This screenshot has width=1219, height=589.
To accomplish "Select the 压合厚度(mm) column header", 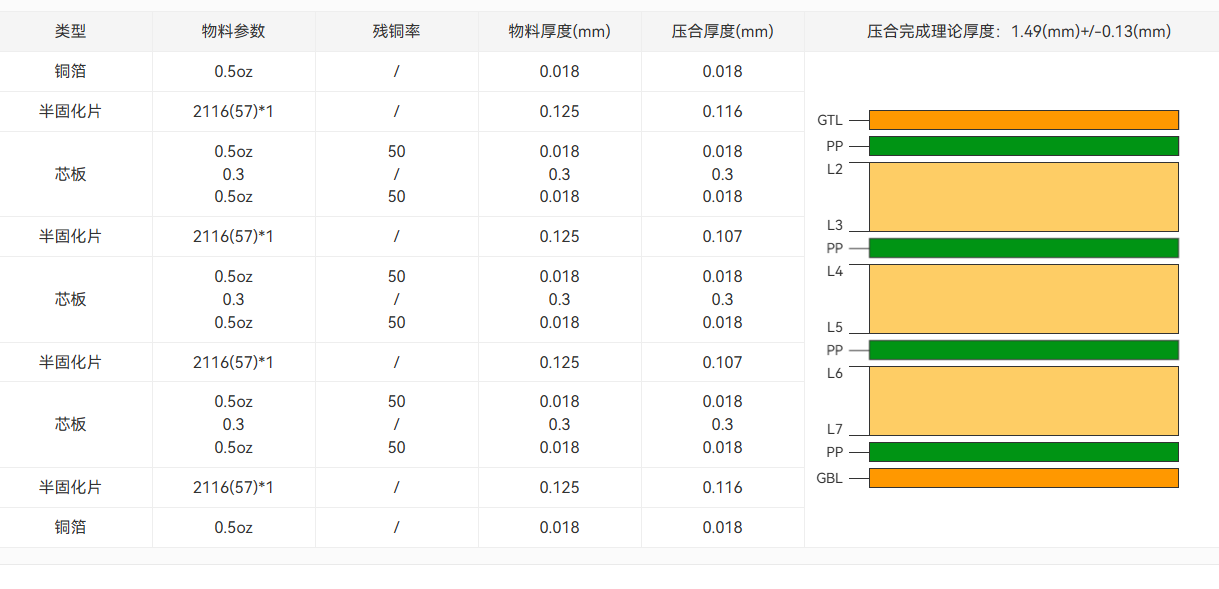I will coord(722,31).
